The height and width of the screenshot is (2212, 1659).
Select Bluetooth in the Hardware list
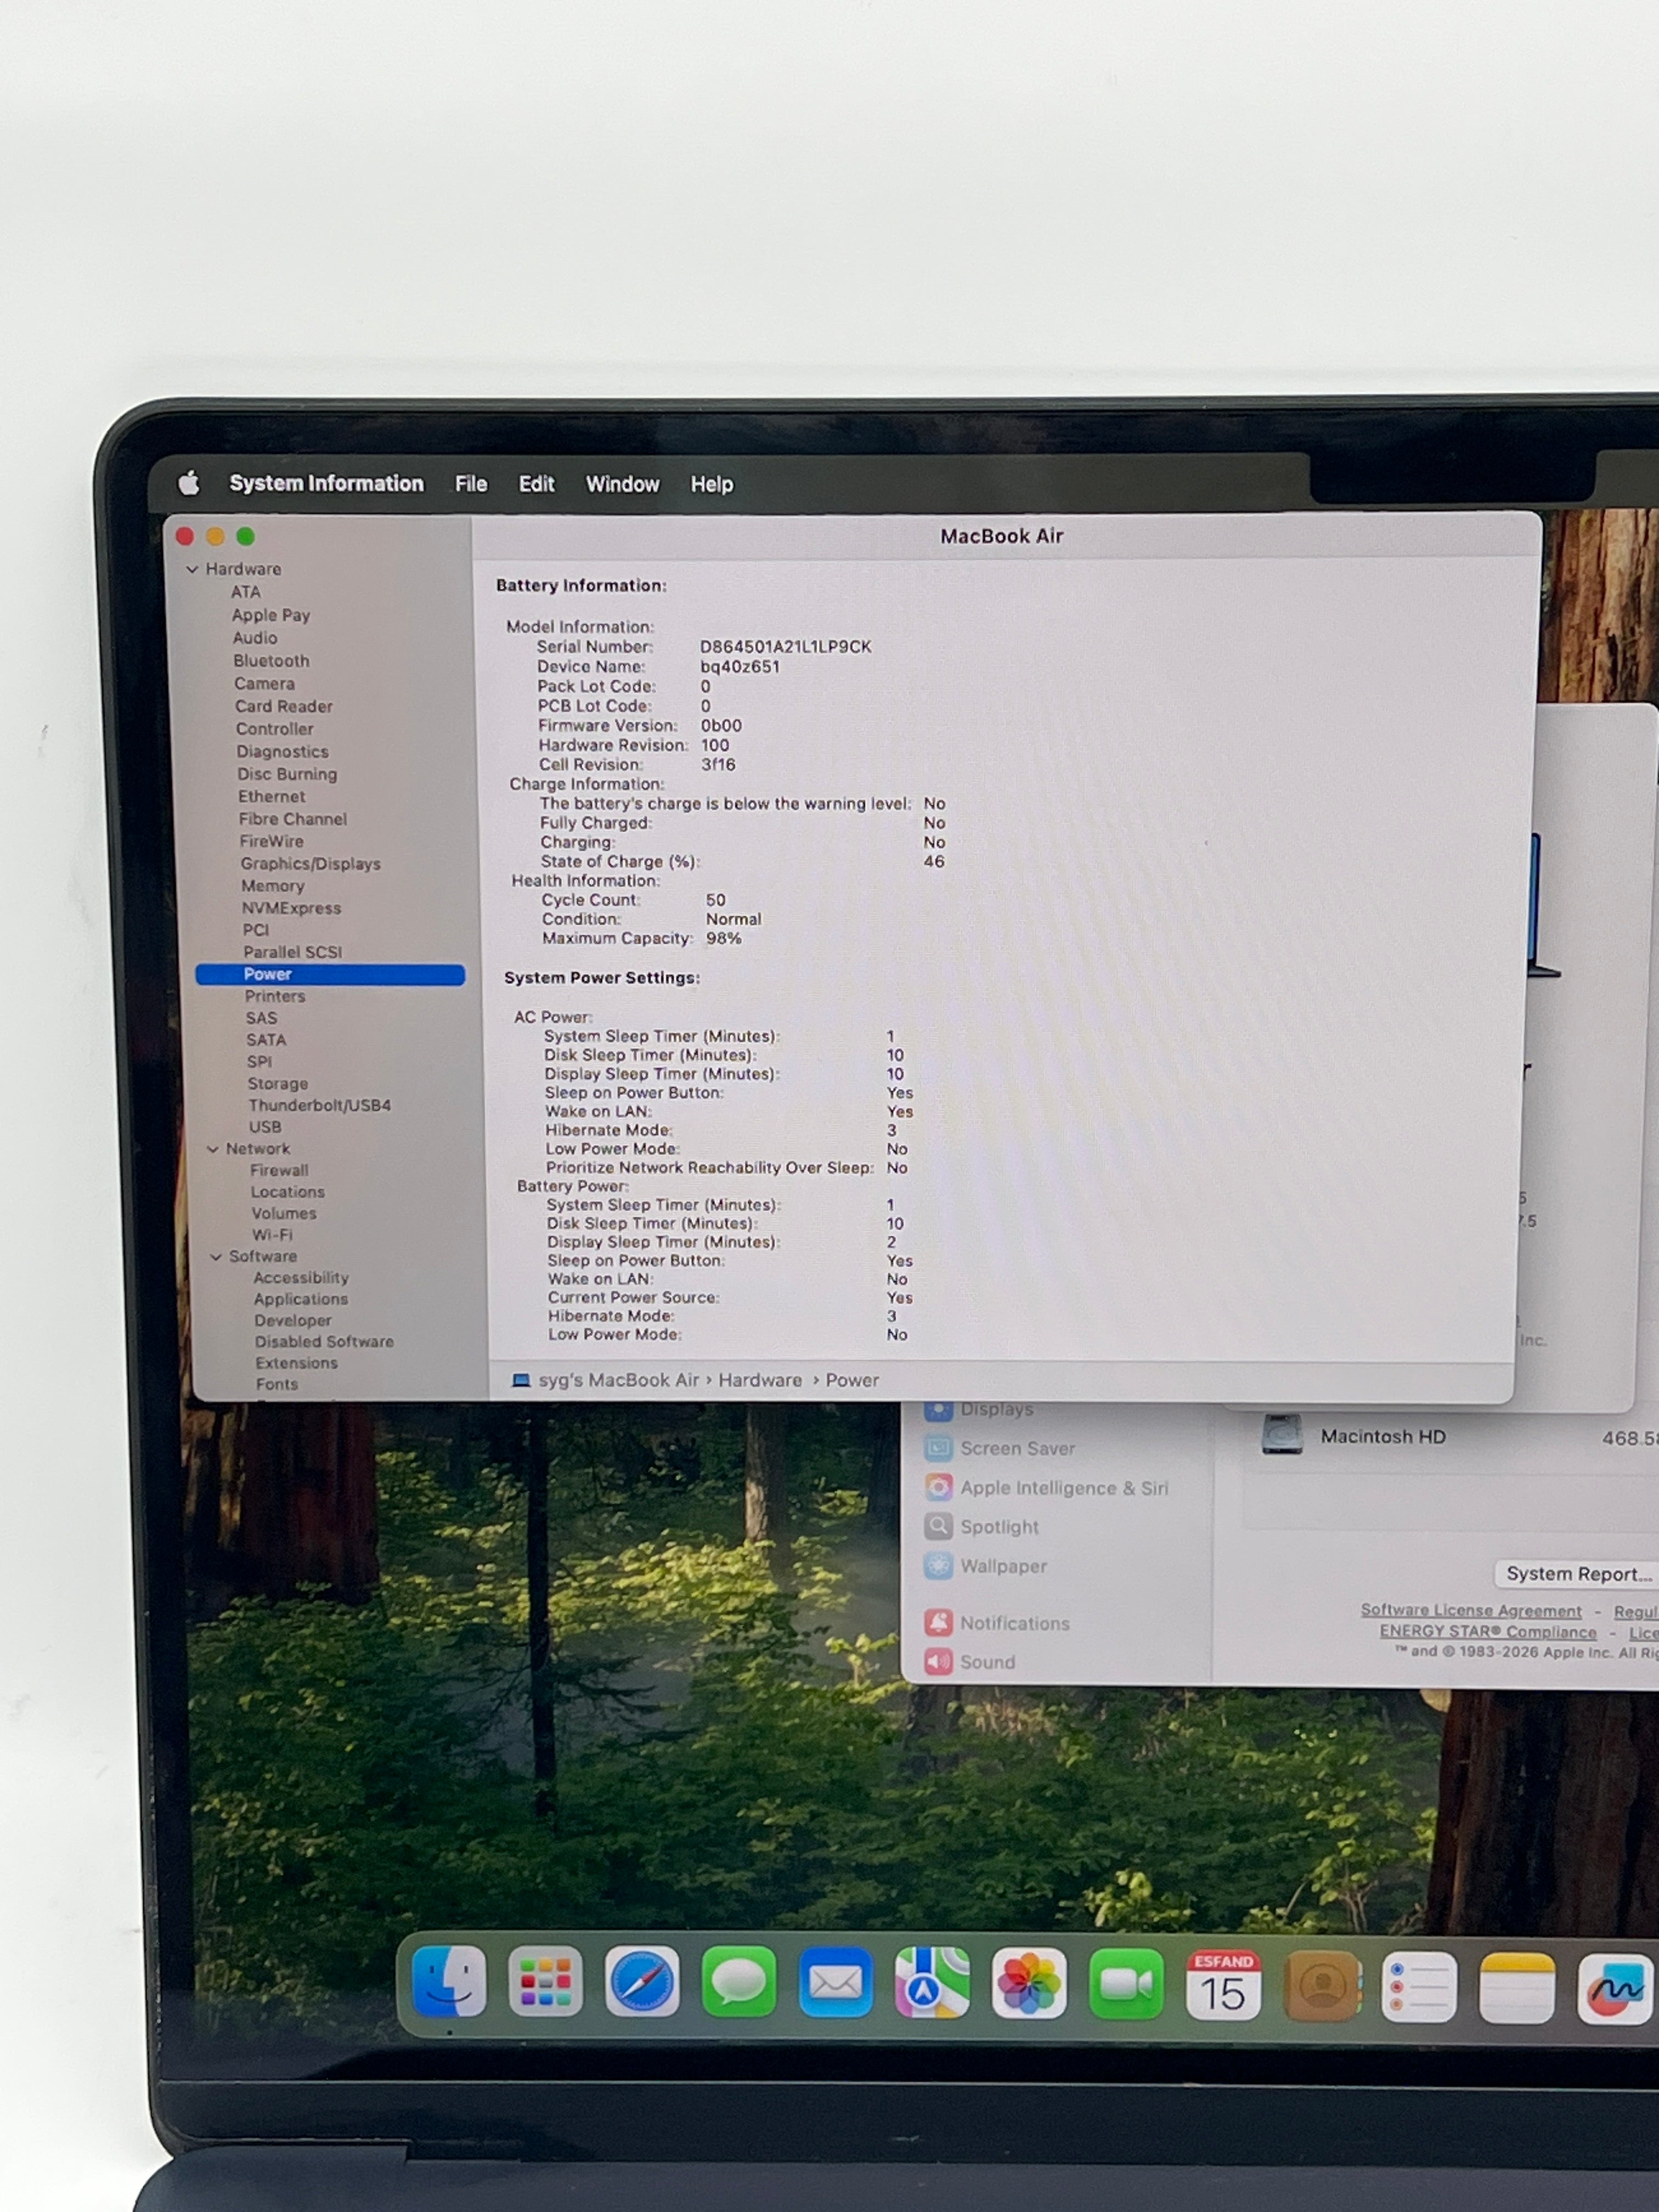[271, 661]
